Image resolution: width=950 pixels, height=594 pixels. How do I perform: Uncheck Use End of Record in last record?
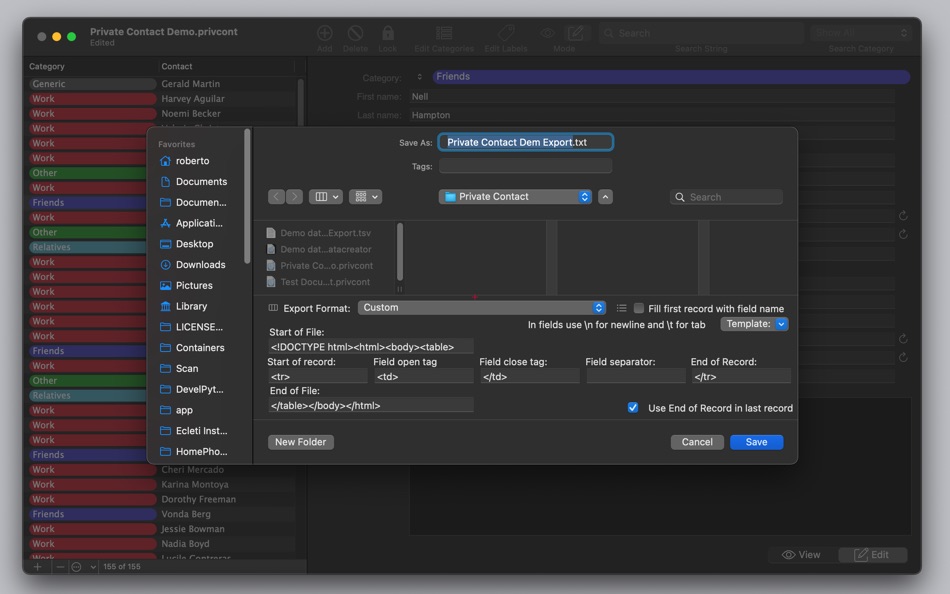pyautogui.click(x=633, y=407)
